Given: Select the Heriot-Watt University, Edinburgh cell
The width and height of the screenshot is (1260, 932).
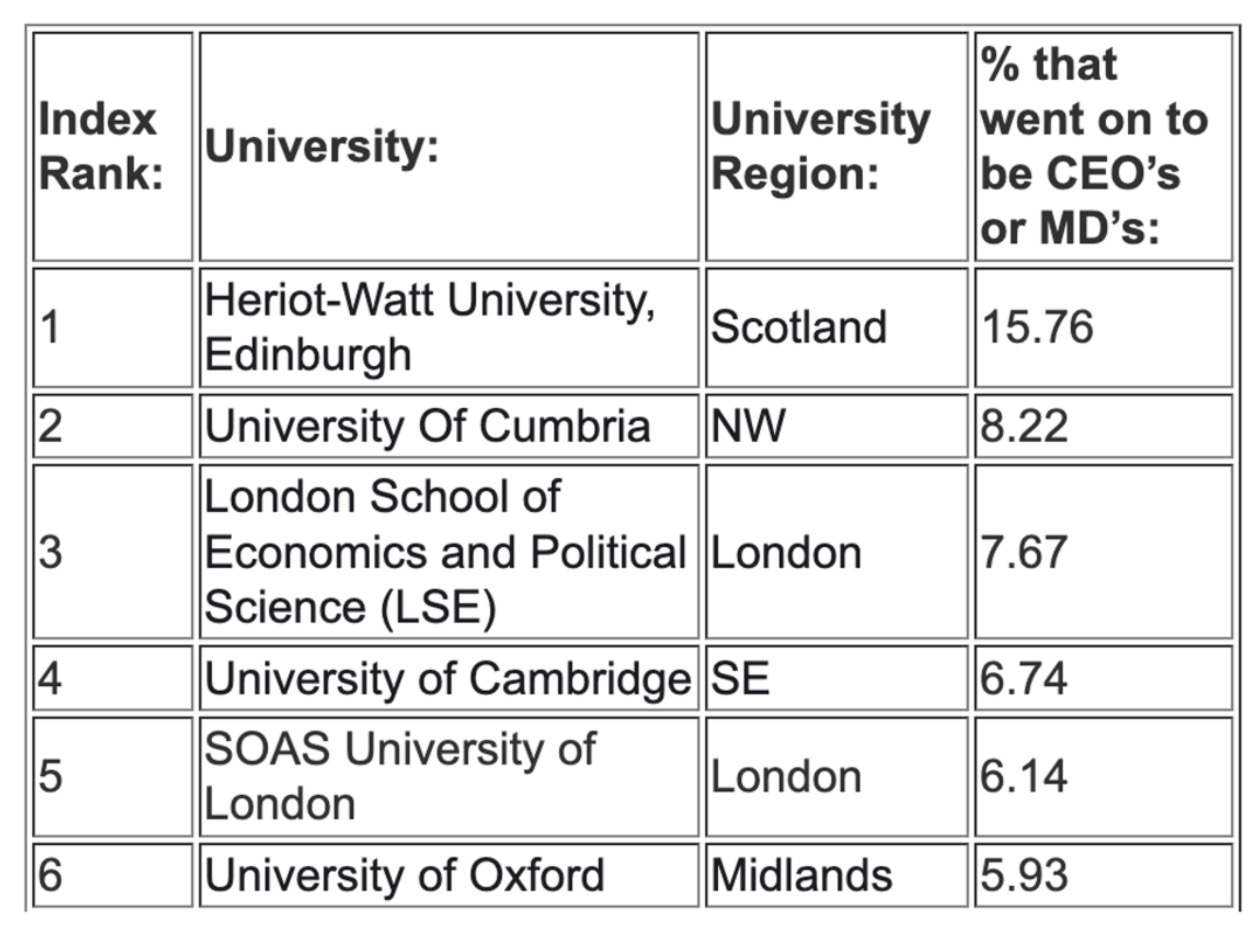Looking at the screenshot, I should point(449,327).
